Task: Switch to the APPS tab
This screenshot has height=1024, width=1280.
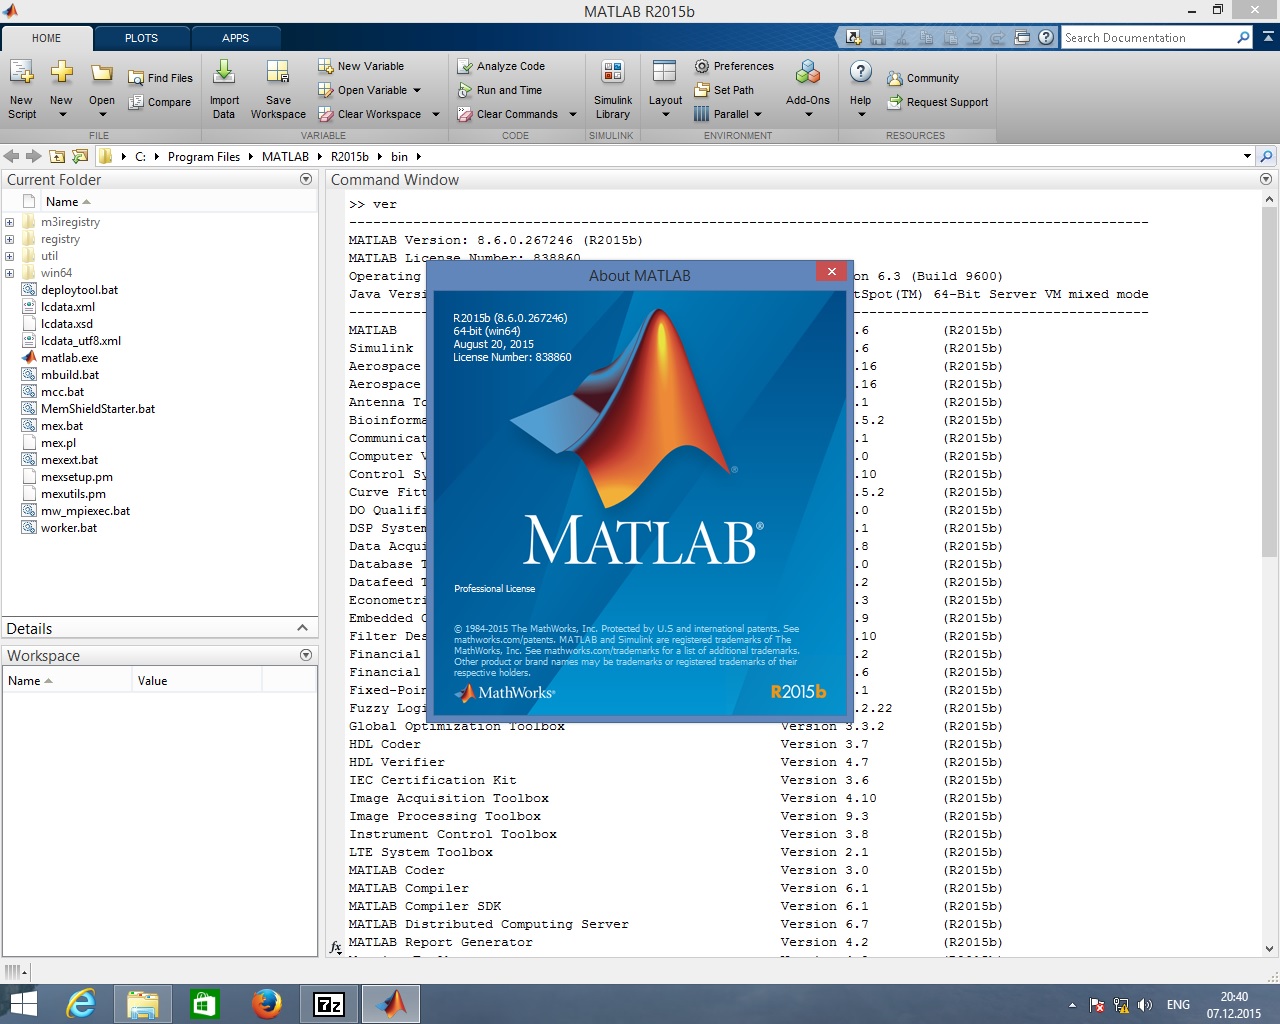Action: [235, 38]
